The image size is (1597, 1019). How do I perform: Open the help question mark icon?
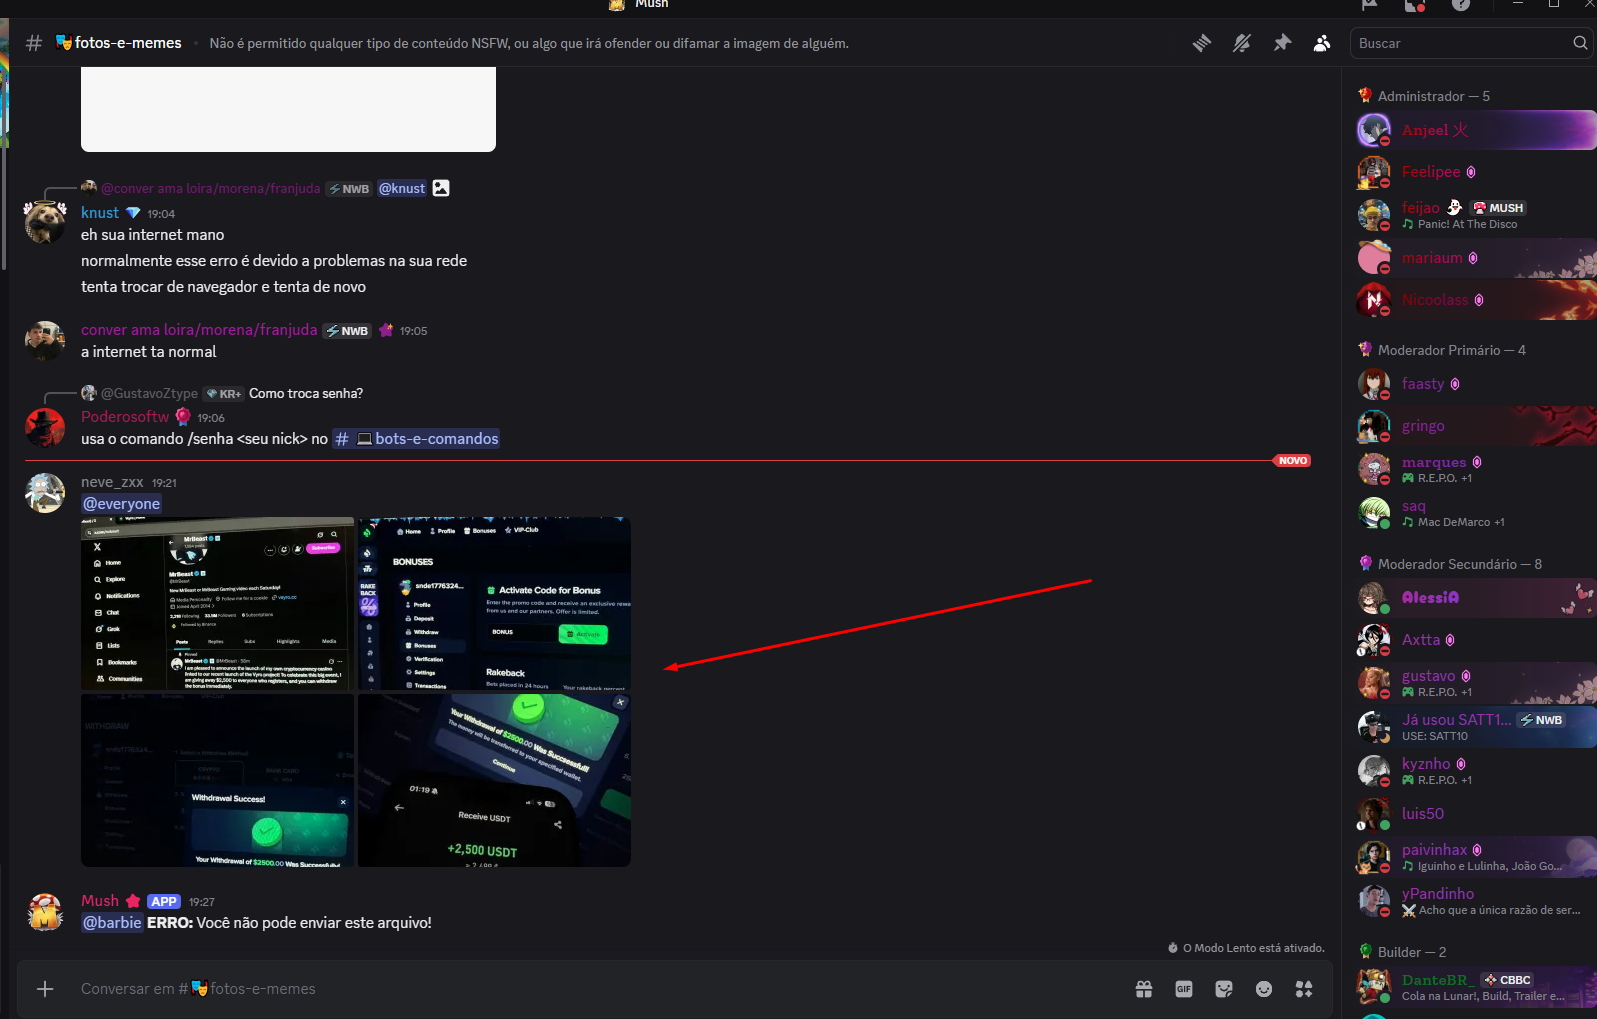click(1461, 5)
